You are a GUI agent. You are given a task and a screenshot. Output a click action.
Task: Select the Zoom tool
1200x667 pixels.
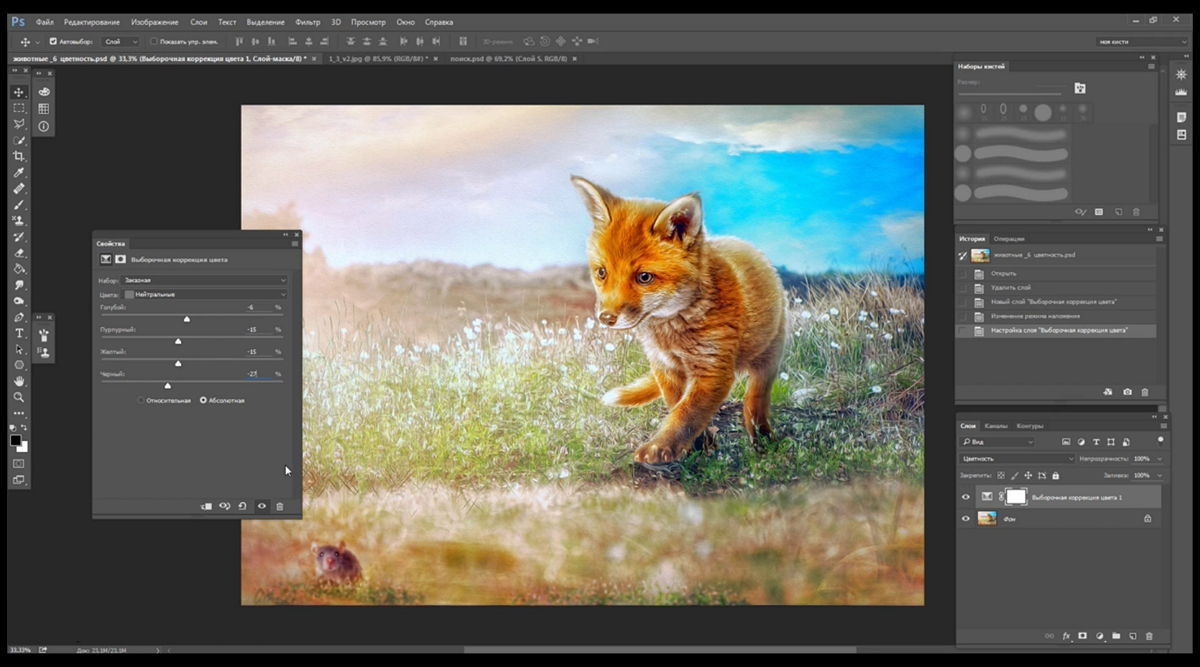tap(19, 397)
